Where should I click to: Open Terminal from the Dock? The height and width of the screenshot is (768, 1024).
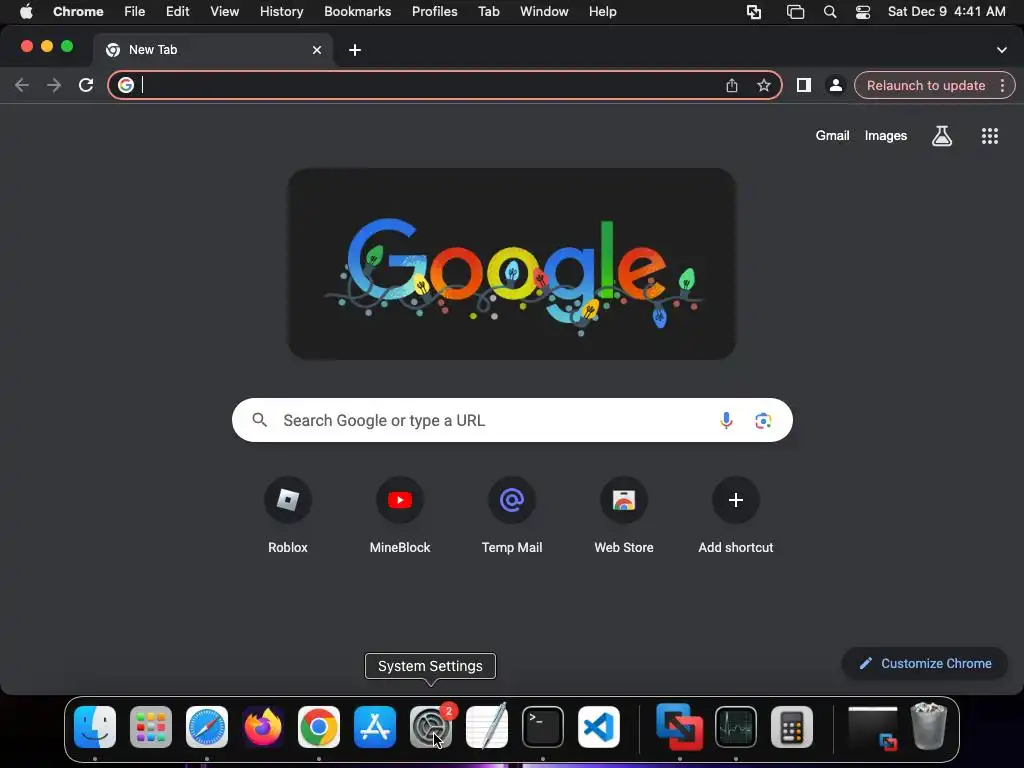[x=543, y=727]
